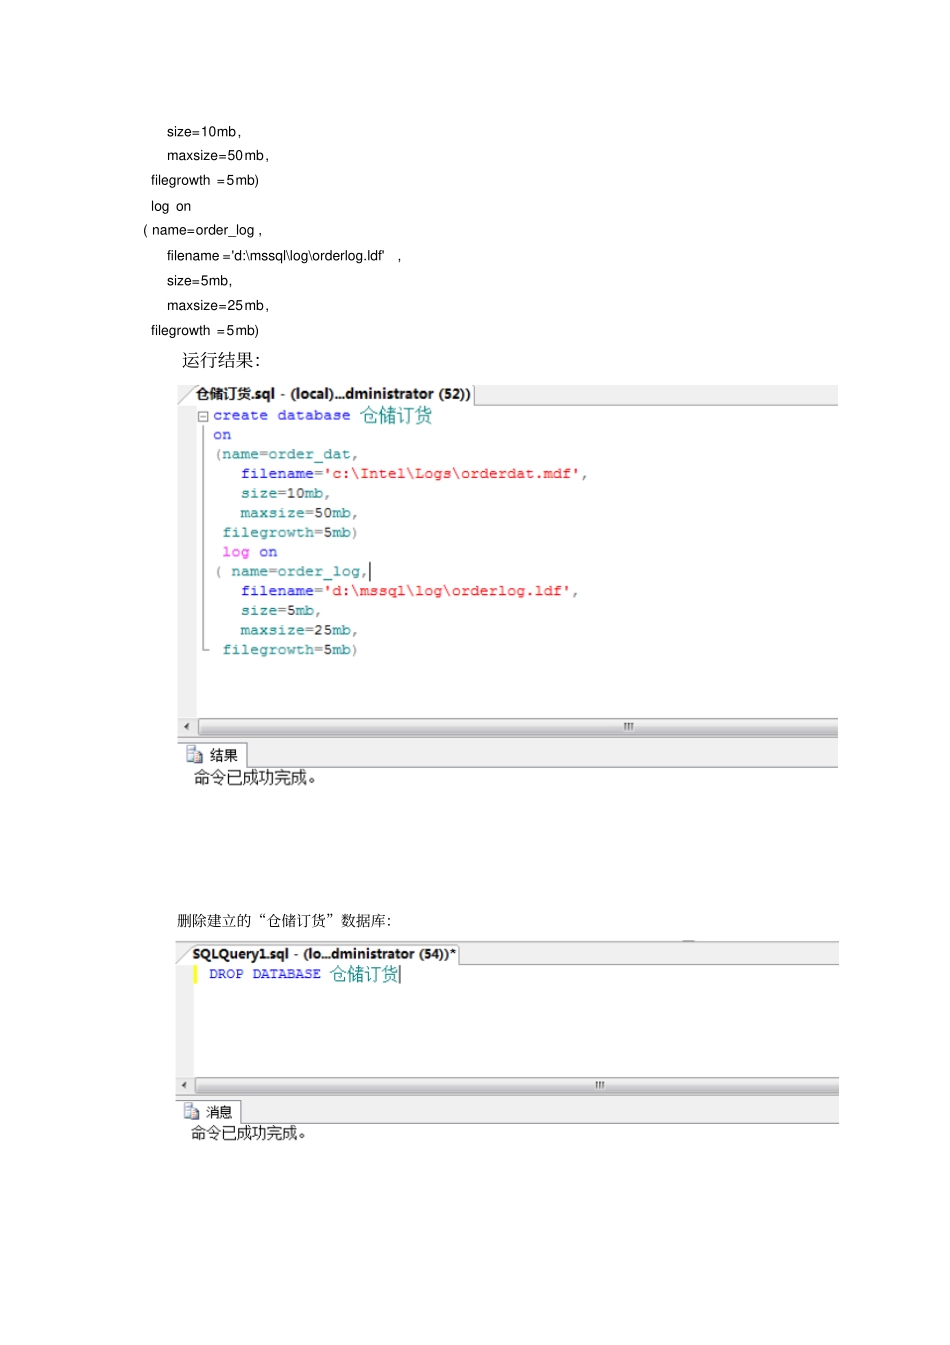Select the 仓储订货.sql query tab

point(332,394)
